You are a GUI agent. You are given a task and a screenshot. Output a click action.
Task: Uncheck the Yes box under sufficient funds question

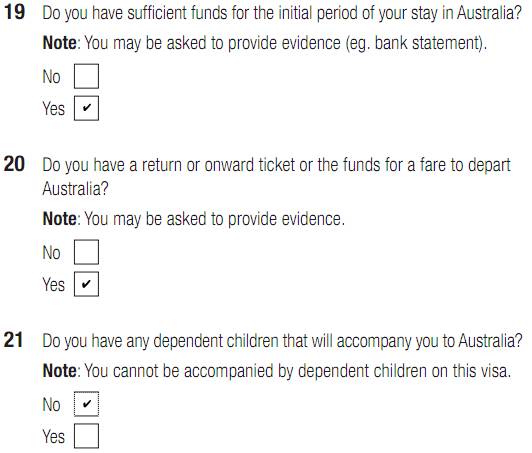click(x=86, y=108)
